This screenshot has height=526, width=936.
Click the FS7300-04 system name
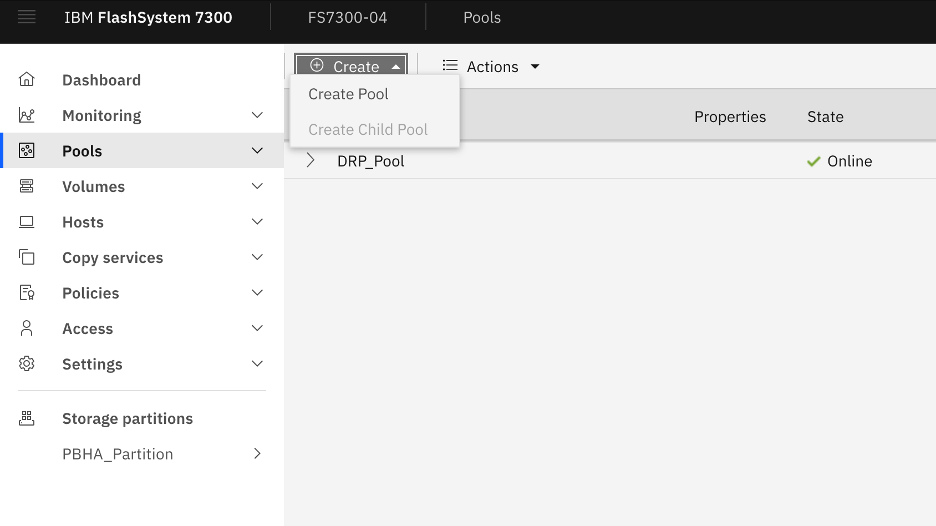coord(347,18)
